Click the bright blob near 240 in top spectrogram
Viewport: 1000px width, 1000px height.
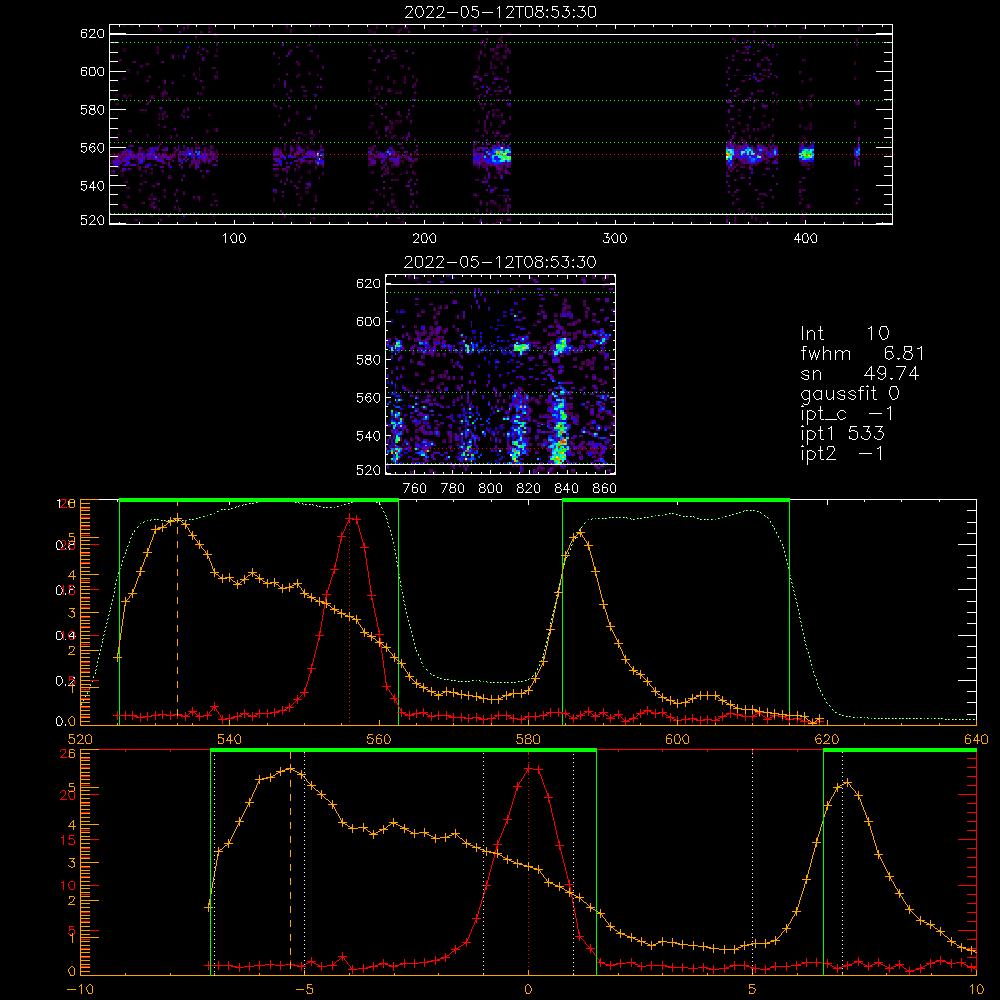499,155
